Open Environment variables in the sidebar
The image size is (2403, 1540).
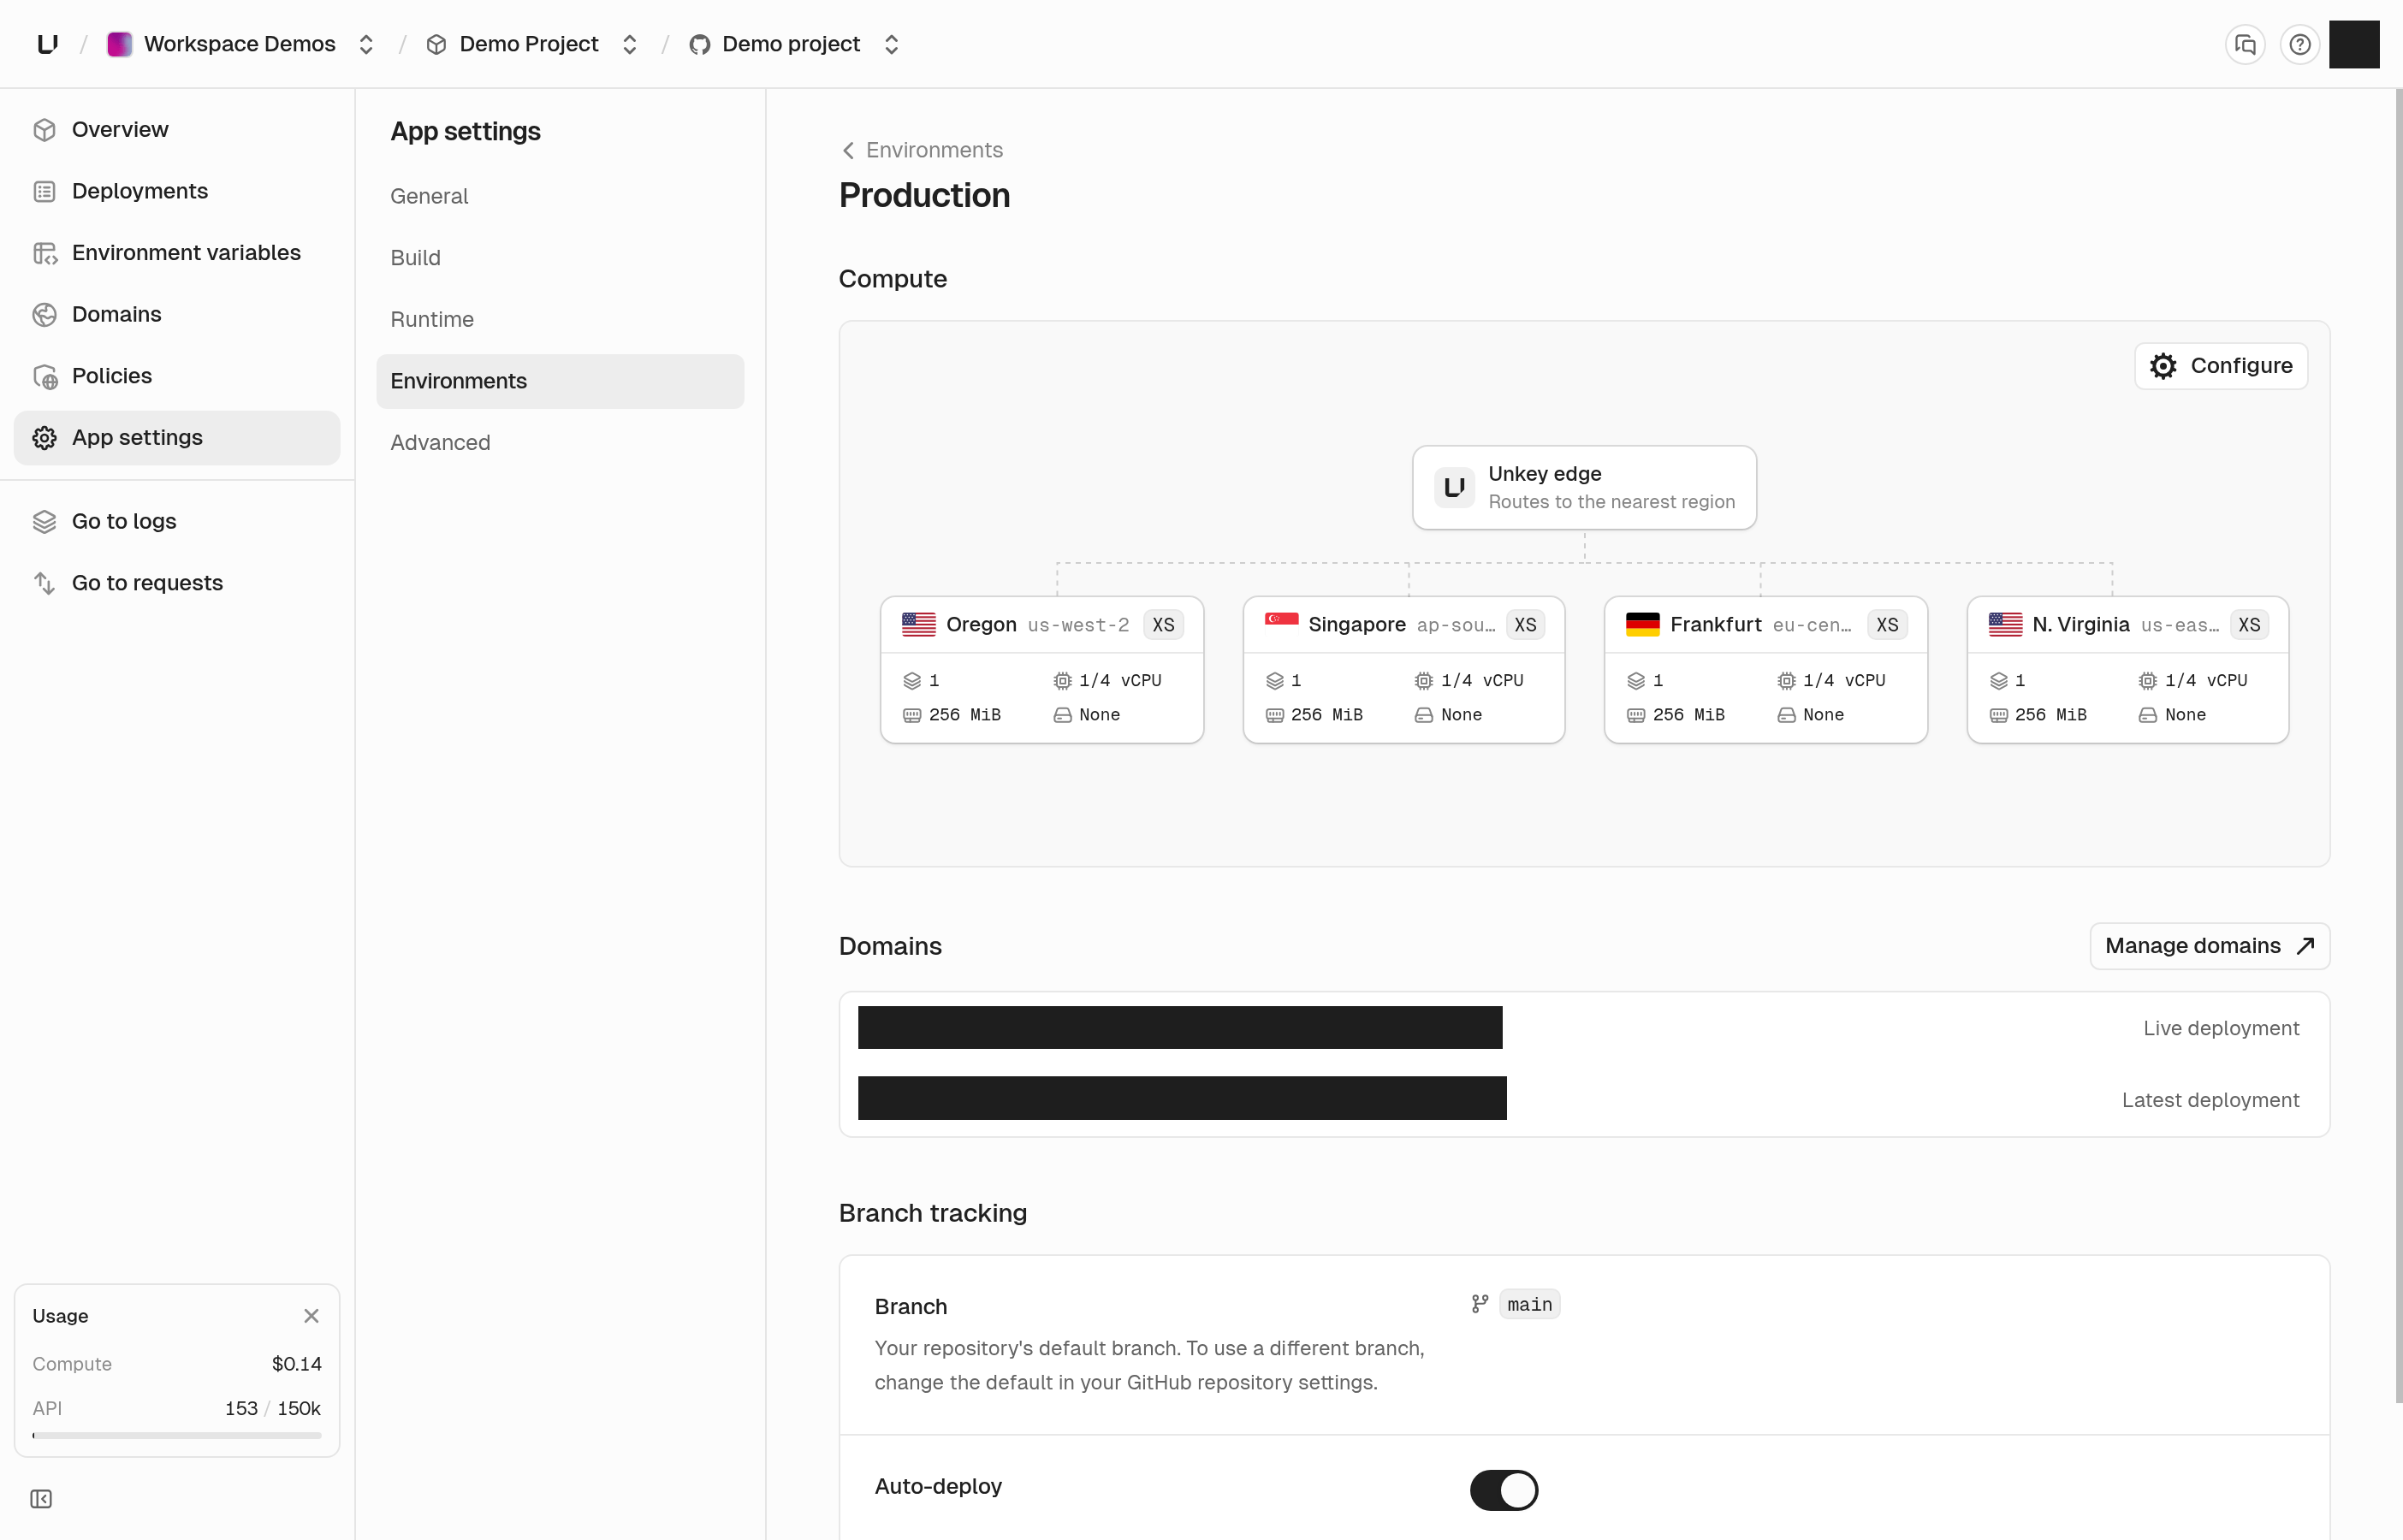(177, 253)
